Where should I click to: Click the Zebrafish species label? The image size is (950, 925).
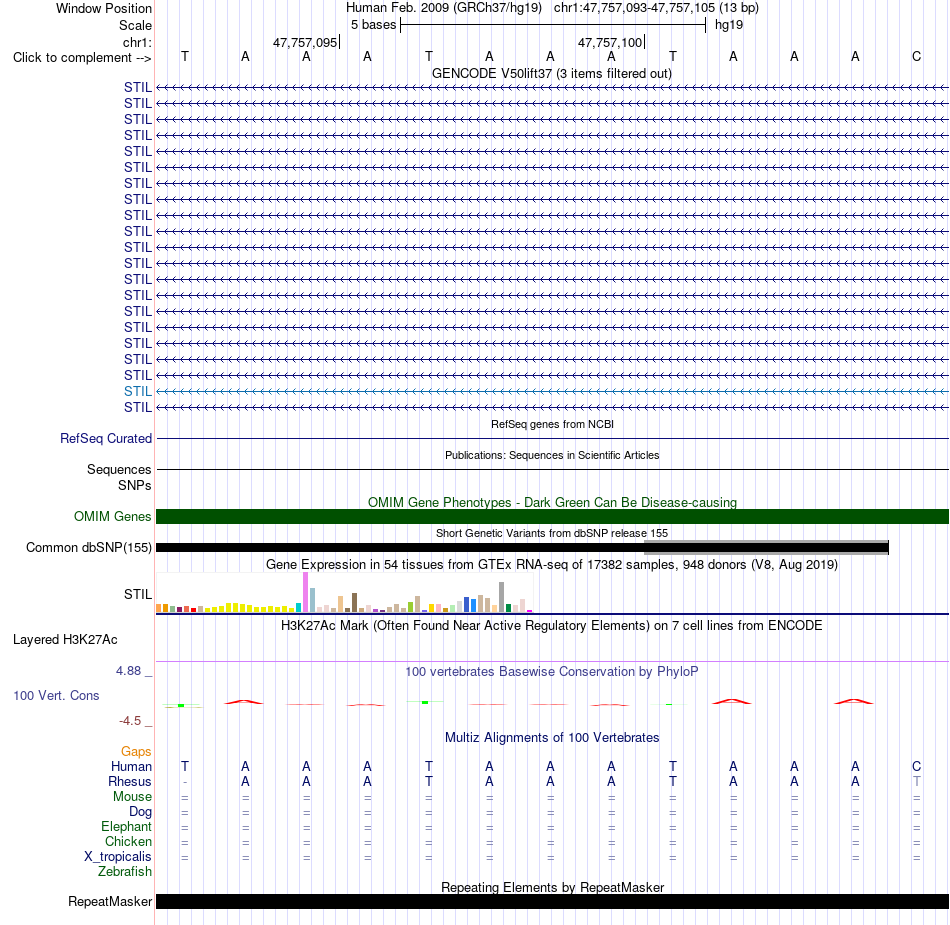pyautogui.click(x=125, y=871)
